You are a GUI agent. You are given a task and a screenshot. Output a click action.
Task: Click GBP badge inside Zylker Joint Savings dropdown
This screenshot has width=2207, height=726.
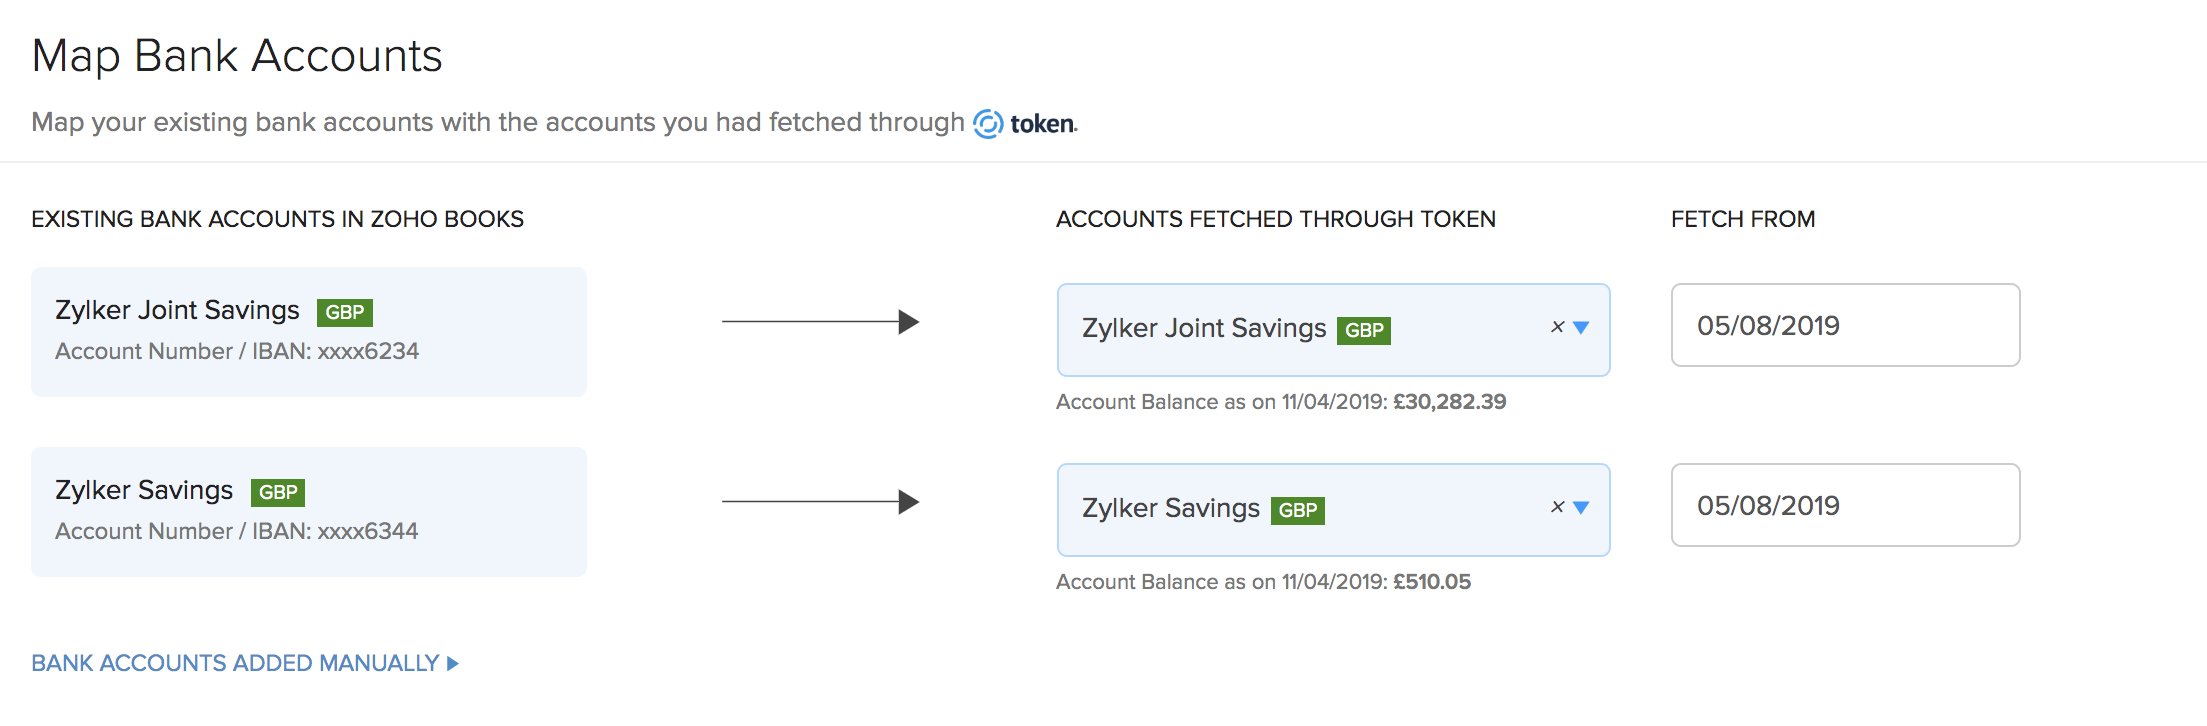click(x=1364, y=330)
